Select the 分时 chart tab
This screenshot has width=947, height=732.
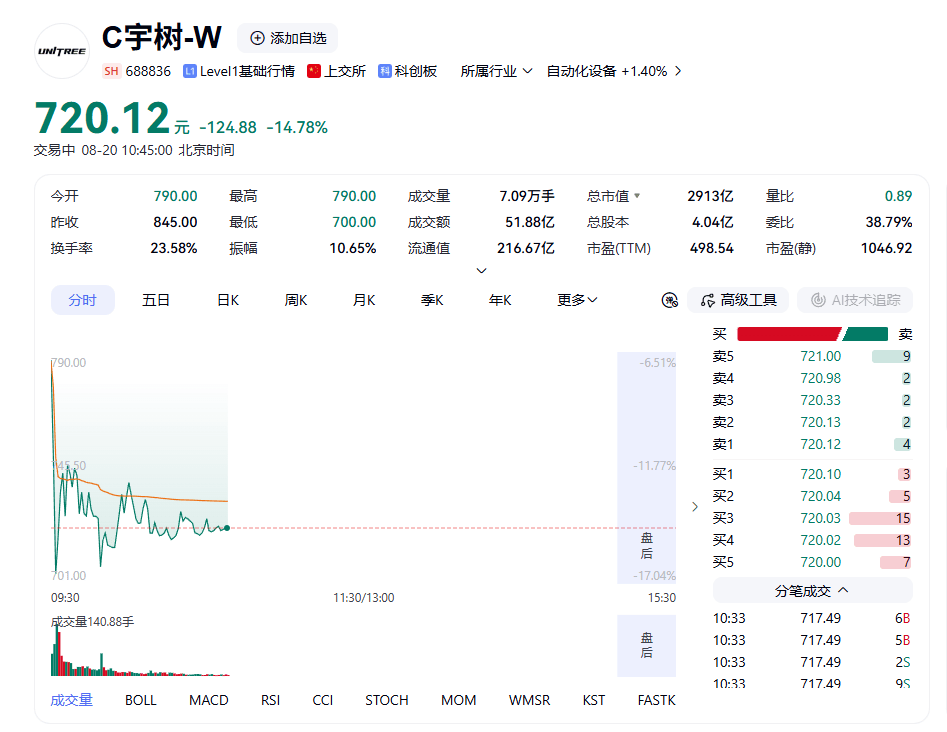click(x=83, y=300)
